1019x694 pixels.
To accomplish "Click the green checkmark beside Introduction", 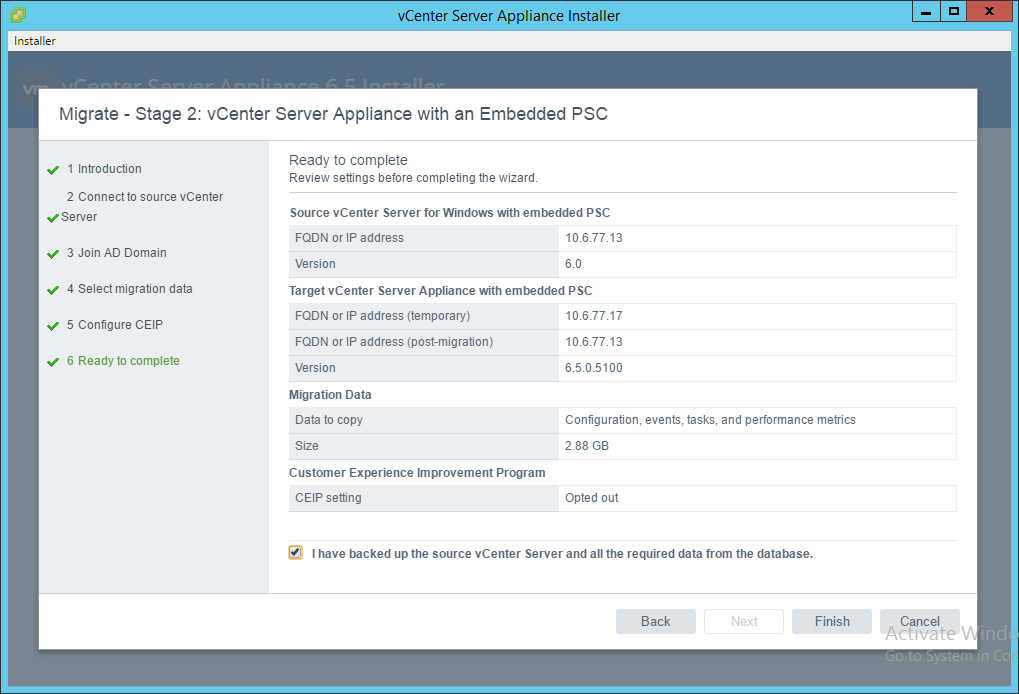I will (x=53, y=170).
